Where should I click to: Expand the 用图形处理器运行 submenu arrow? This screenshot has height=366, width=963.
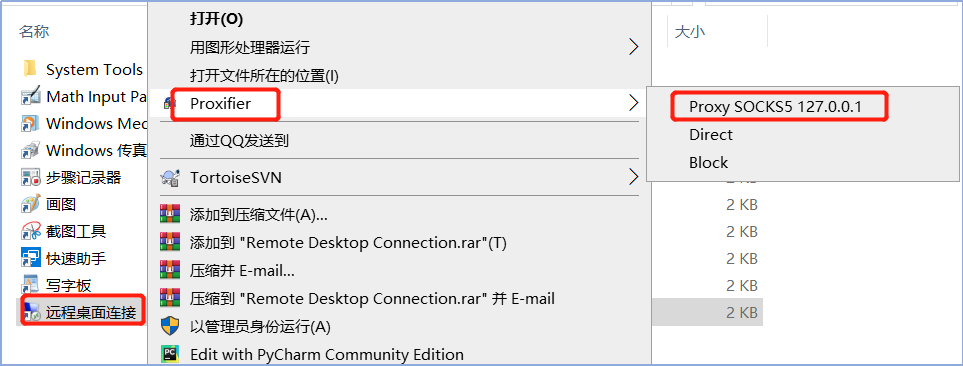coord(634,47)
